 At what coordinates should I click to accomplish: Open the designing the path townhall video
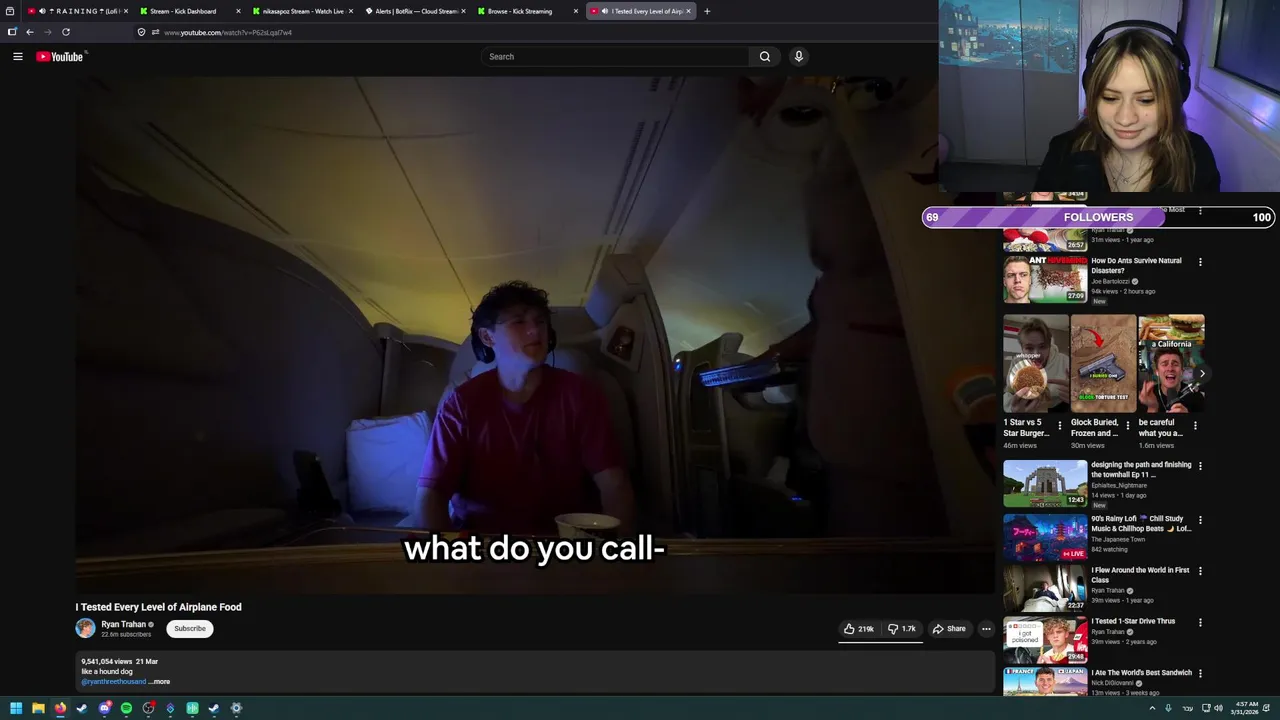1045,484
